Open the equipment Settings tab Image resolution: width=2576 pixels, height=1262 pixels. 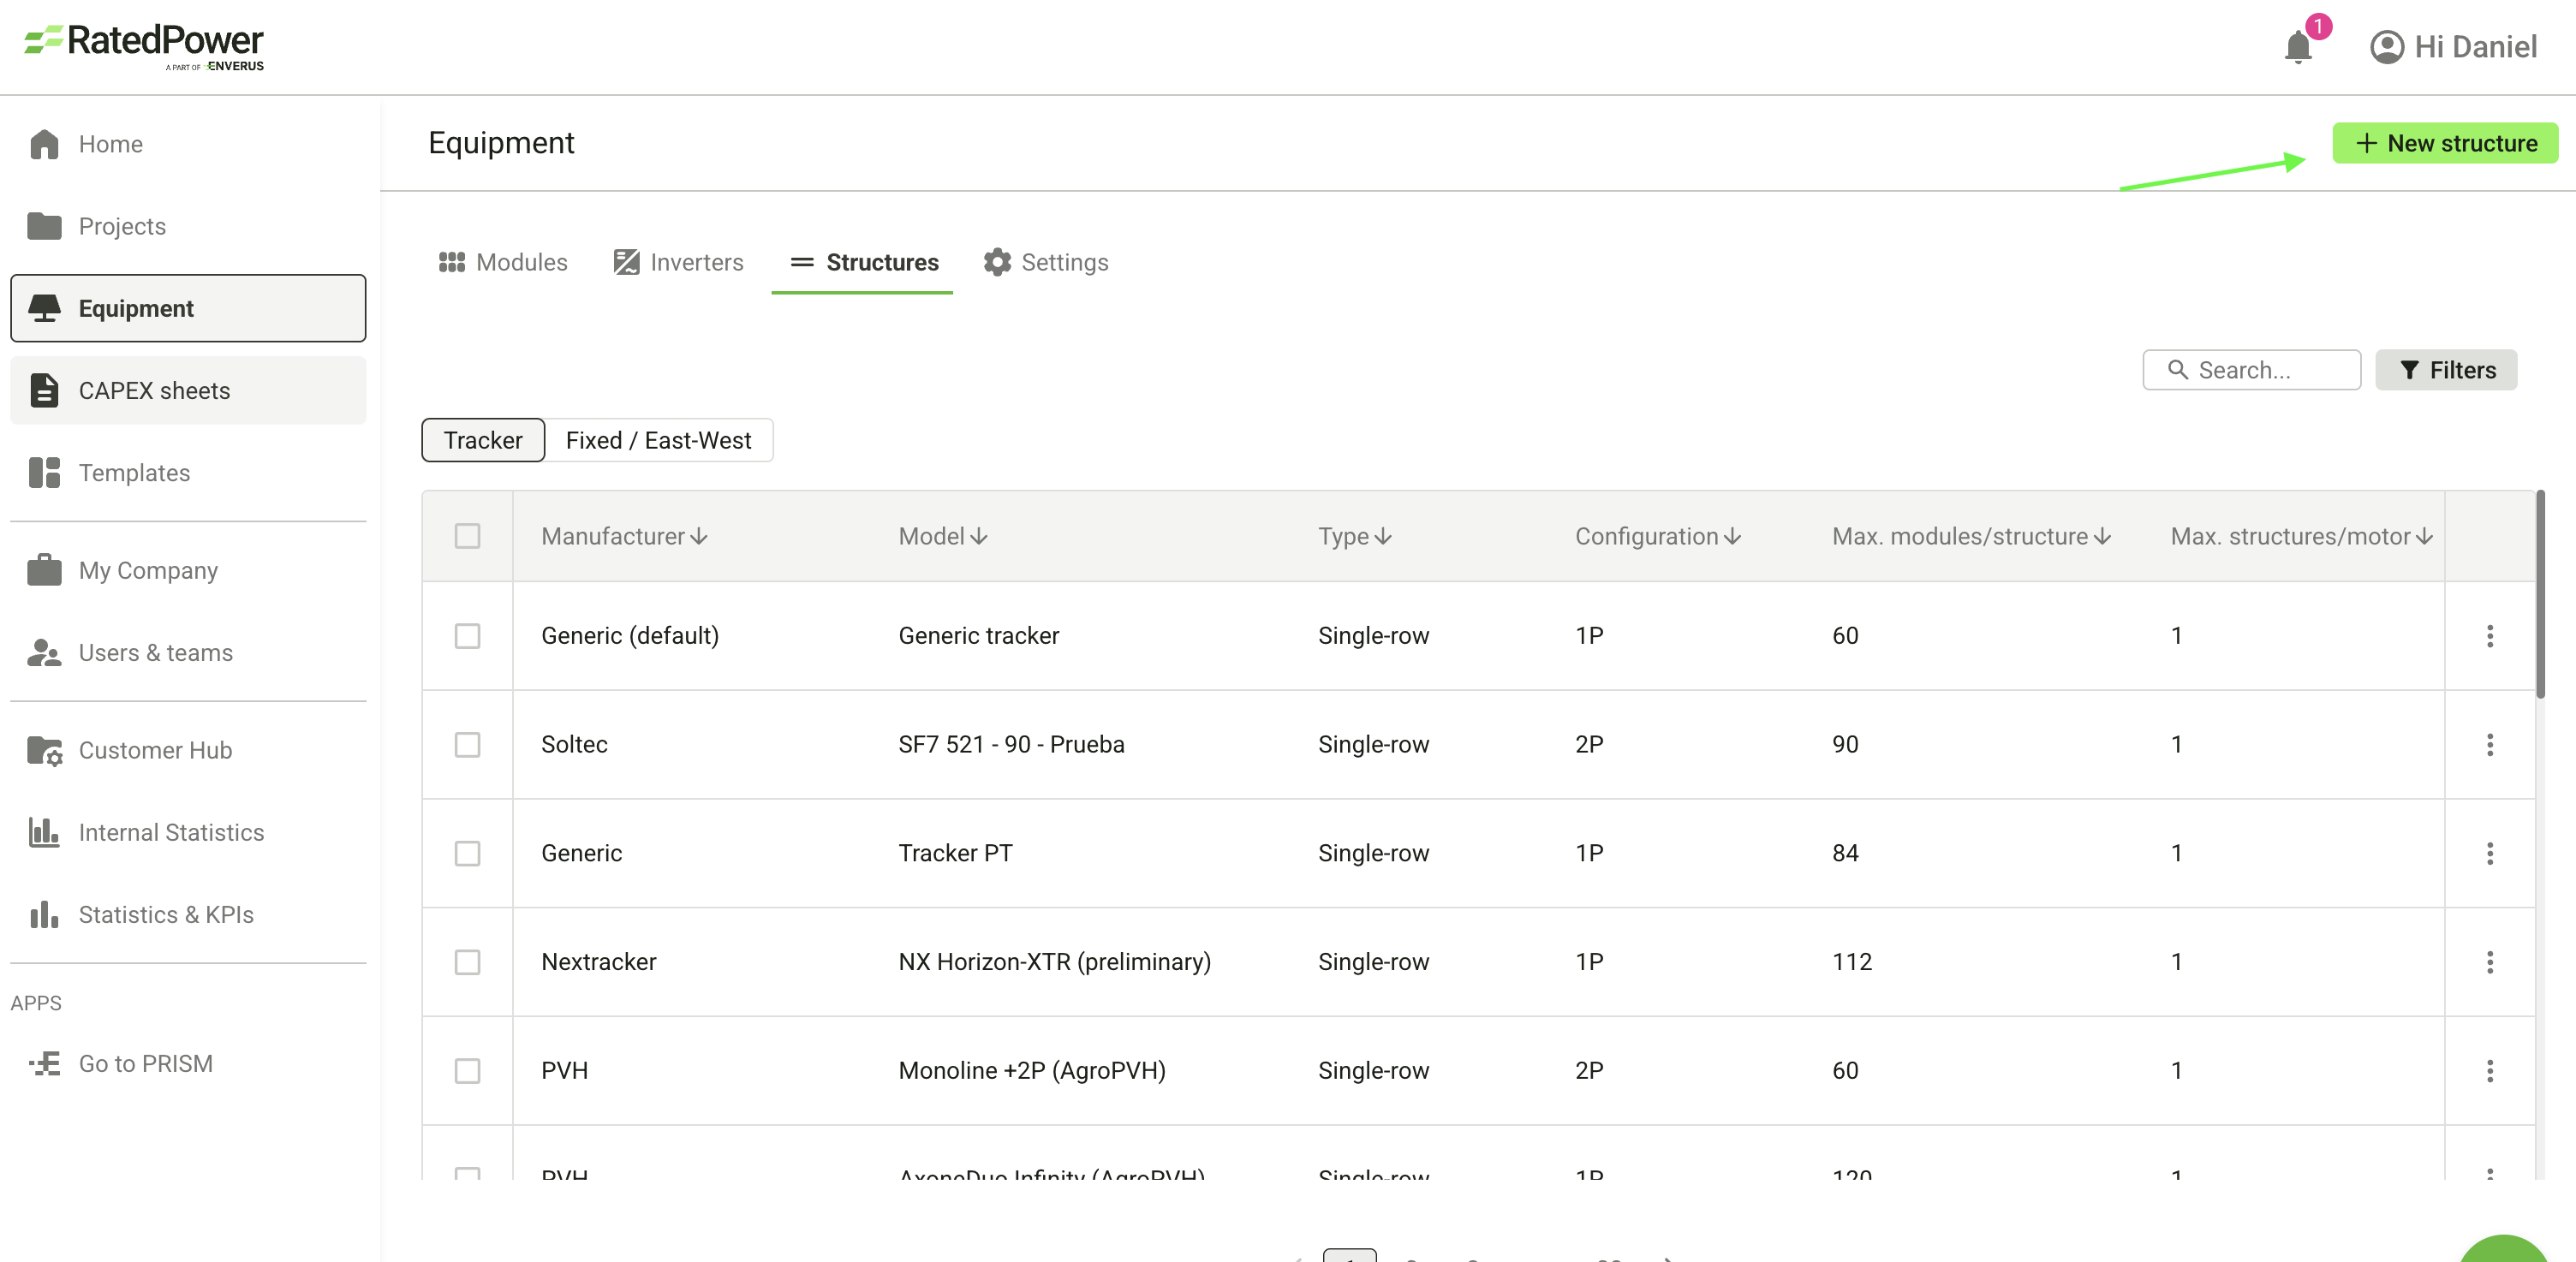coord(1046,262)
